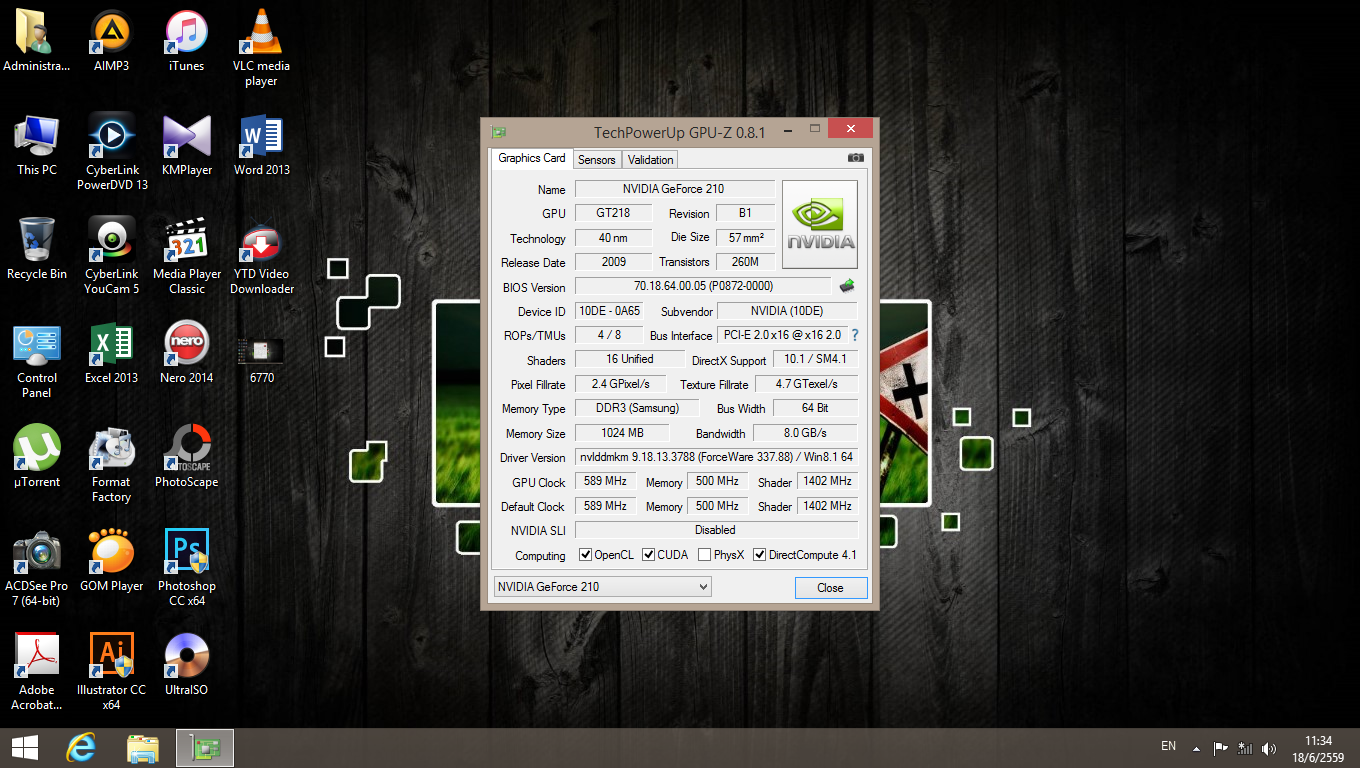Open the volume speaker tray icon
The width and height of the screenshot is (1360, 768).
1270,748
